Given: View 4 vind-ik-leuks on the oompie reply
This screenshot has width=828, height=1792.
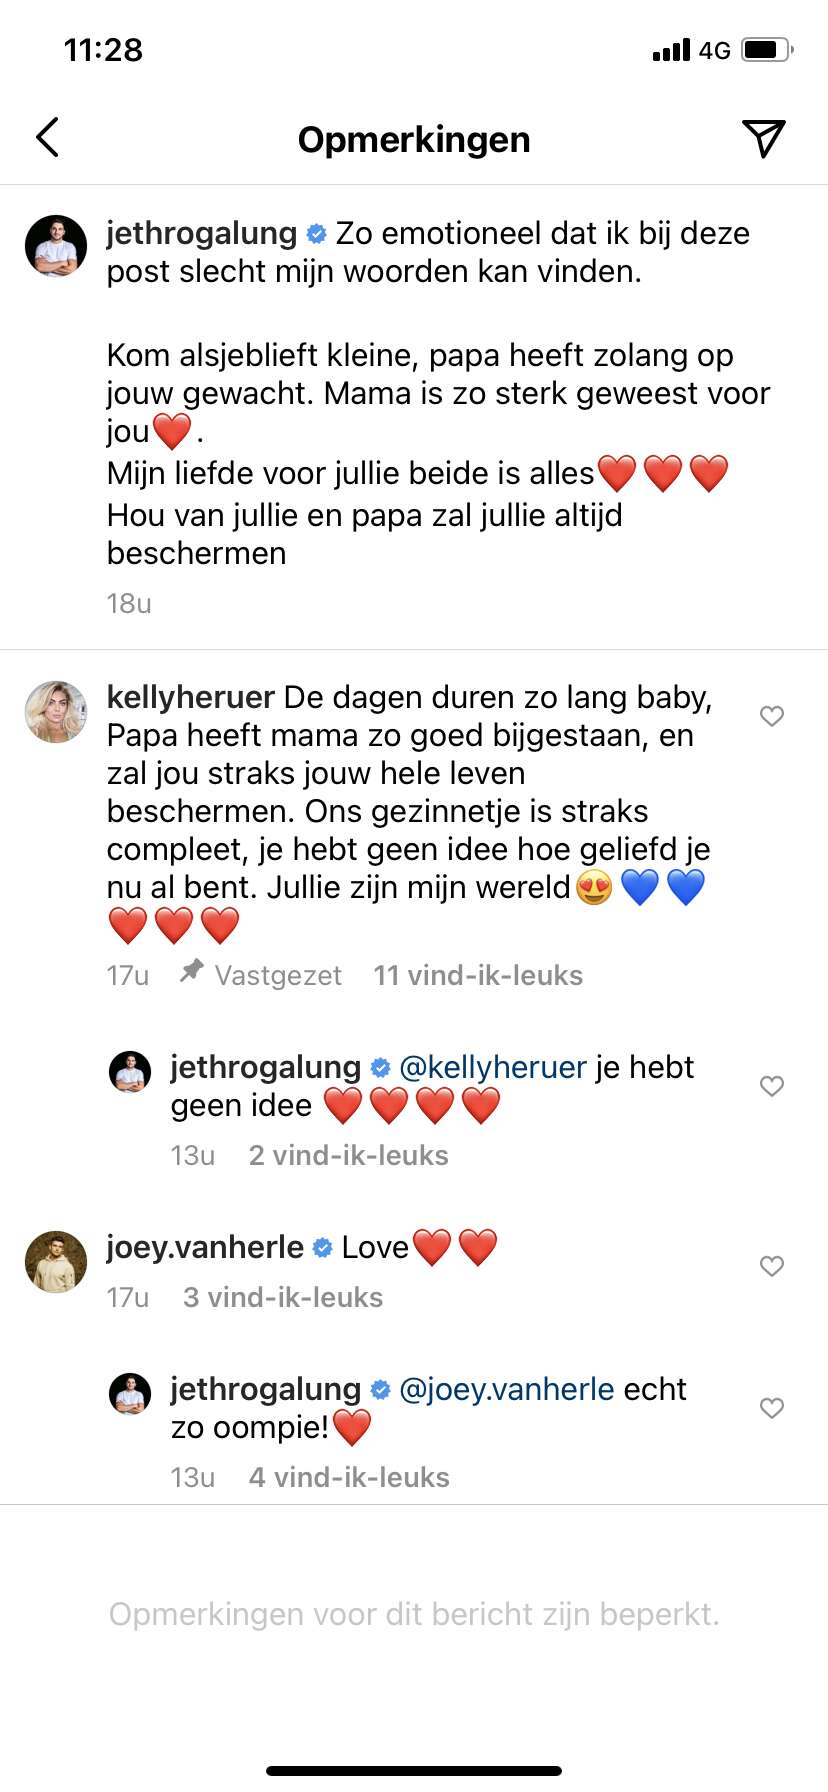Looking at the screenshot, I should tap(349, 1477).
